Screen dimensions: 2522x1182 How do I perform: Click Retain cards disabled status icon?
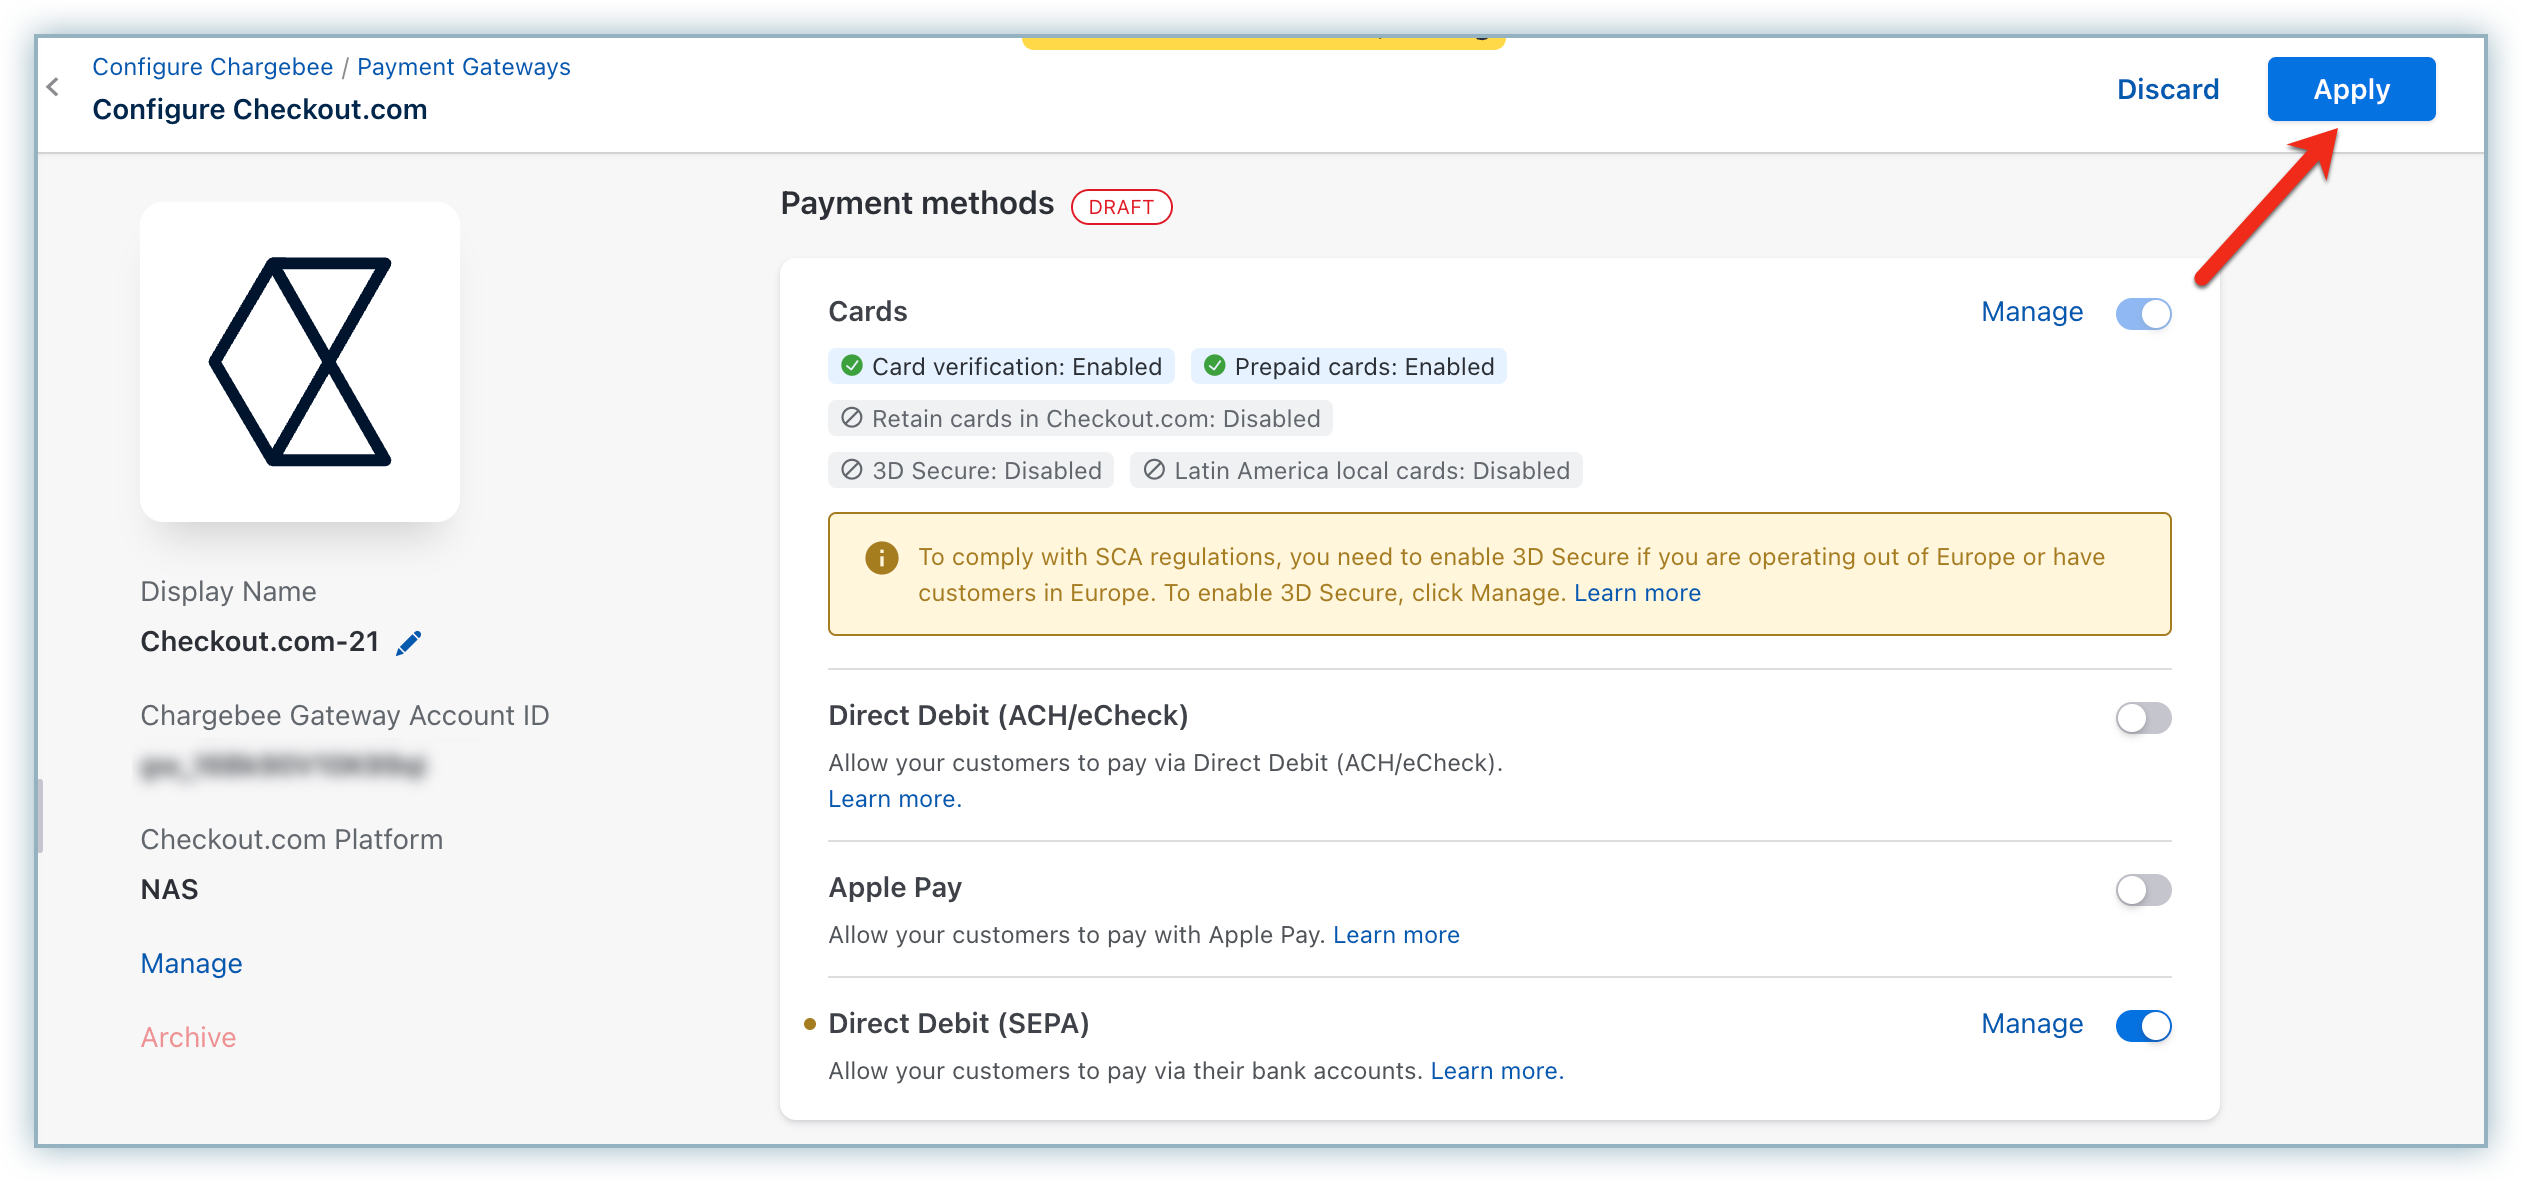click(x=851, y=418)
